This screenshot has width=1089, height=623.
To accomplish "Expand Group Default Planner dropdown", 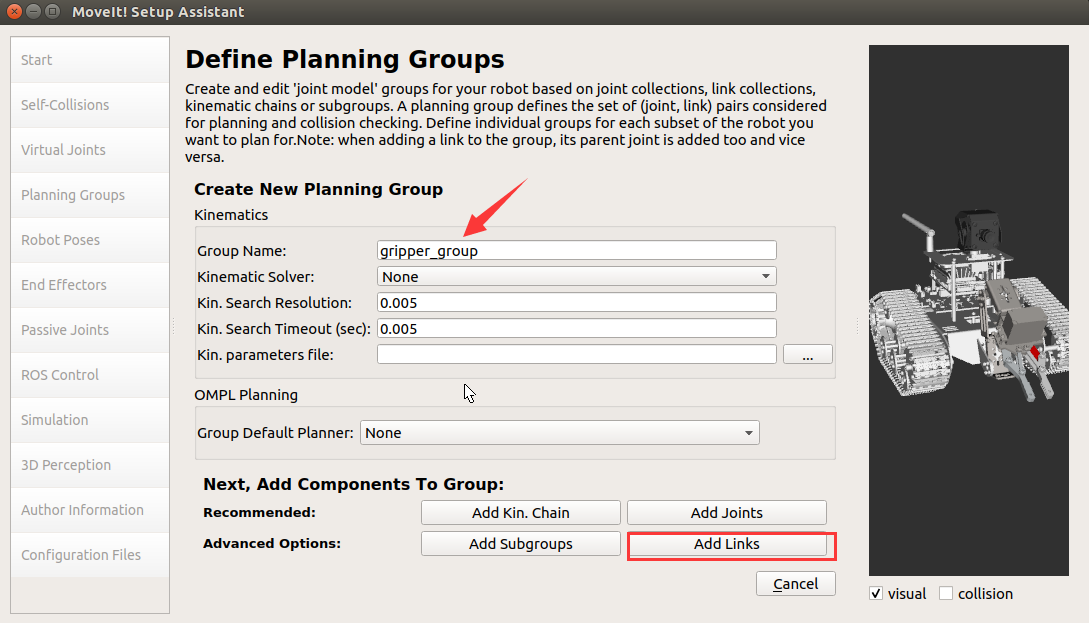I will [x=560, y=433].
